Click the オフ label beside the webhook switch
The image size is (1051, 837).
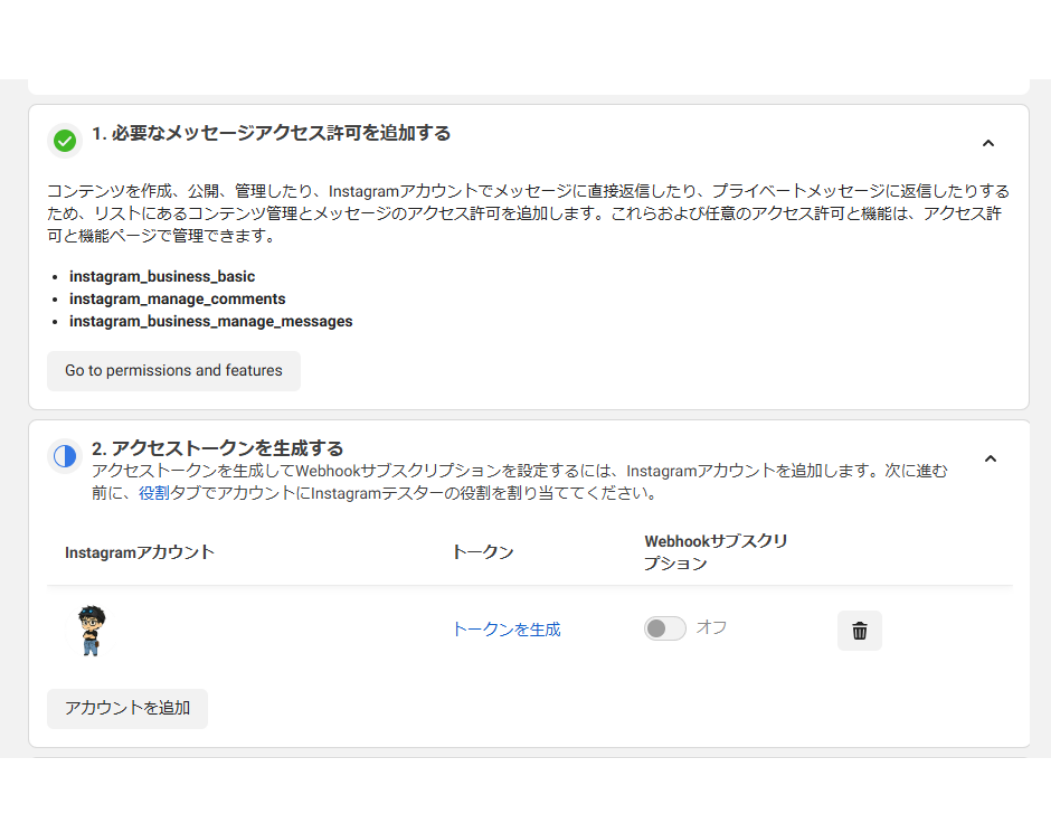click(x=711, y=628)
